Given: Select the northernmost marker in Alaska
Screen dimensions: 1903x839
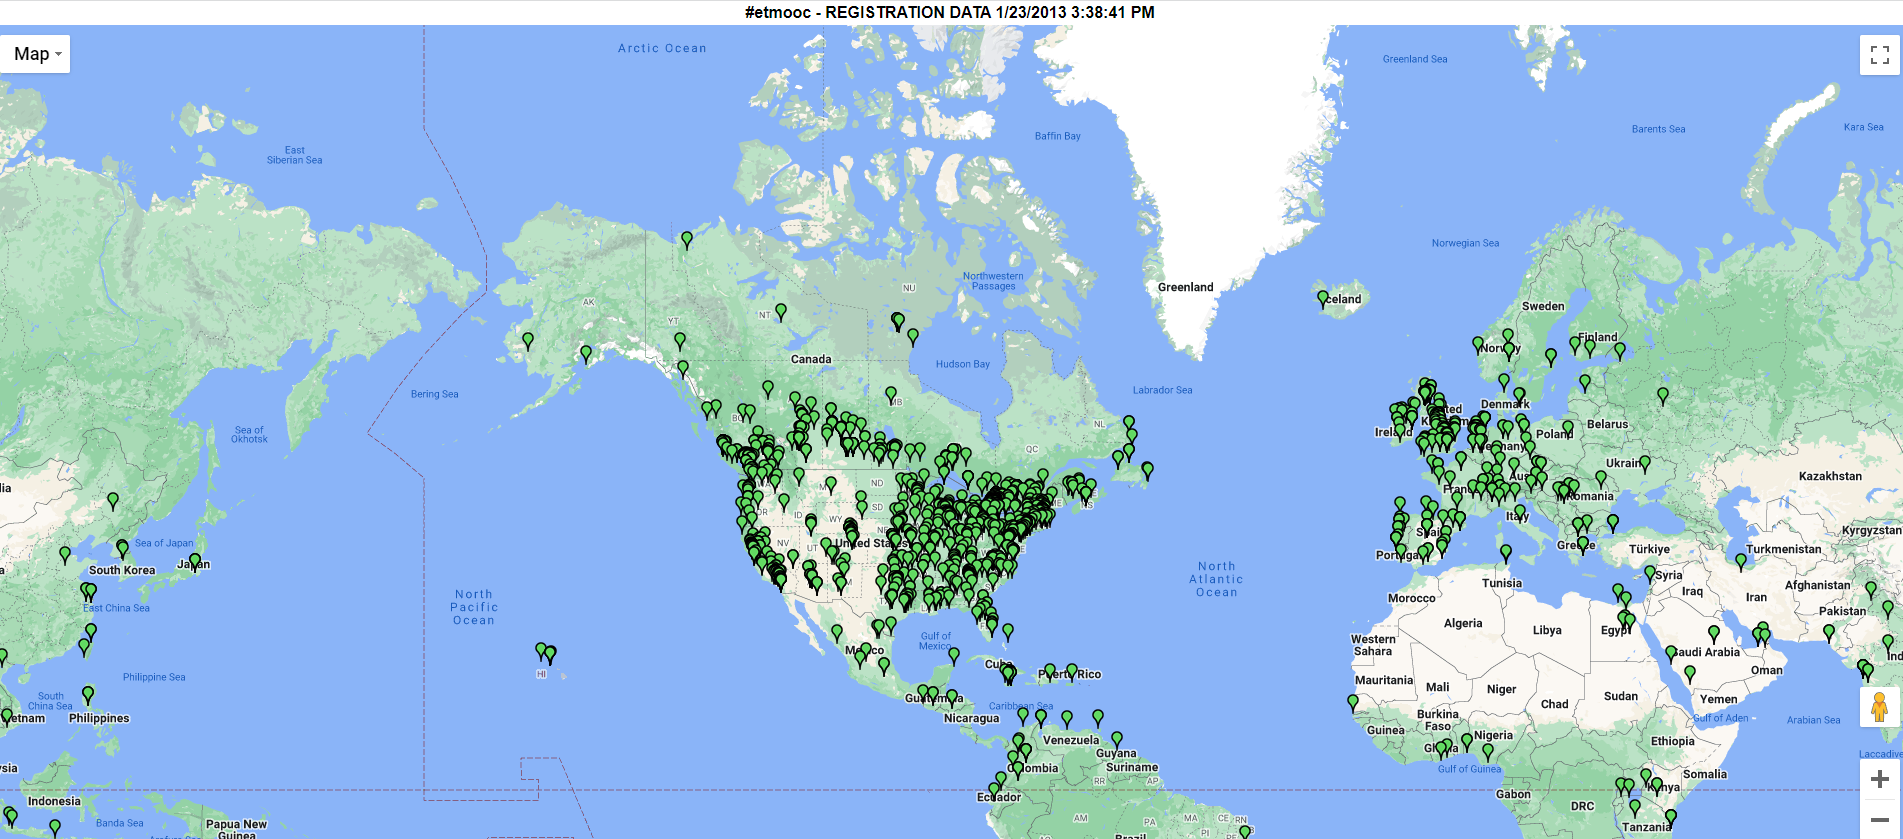Looking at the screenshot, I should 687,239.
